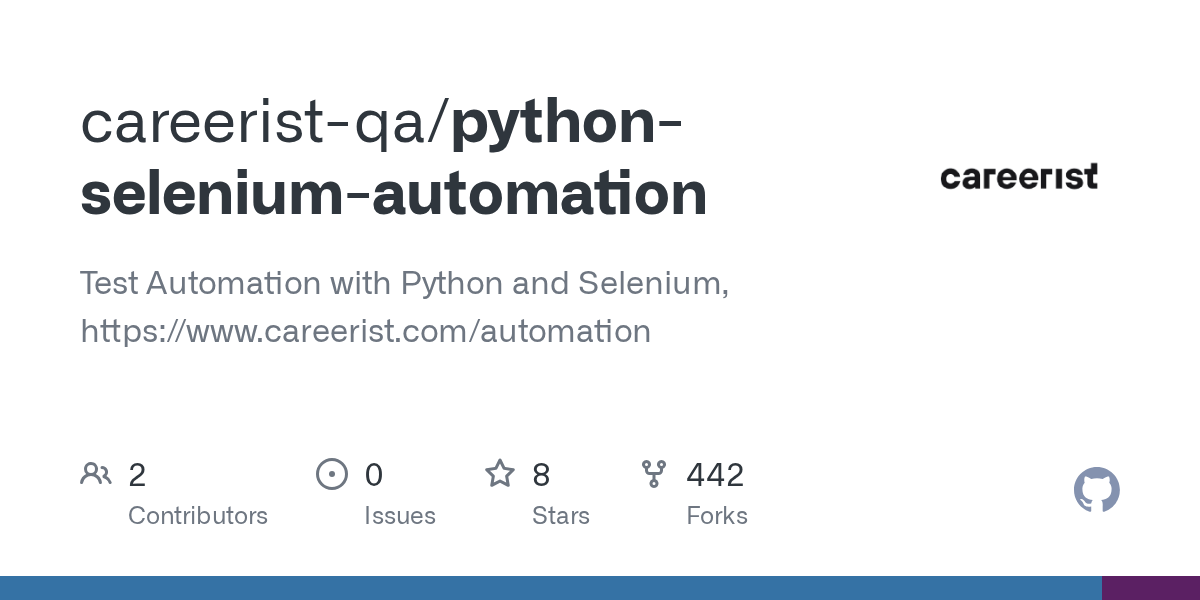
Task: Select the Test Automation description text
Action: point(404,284)
